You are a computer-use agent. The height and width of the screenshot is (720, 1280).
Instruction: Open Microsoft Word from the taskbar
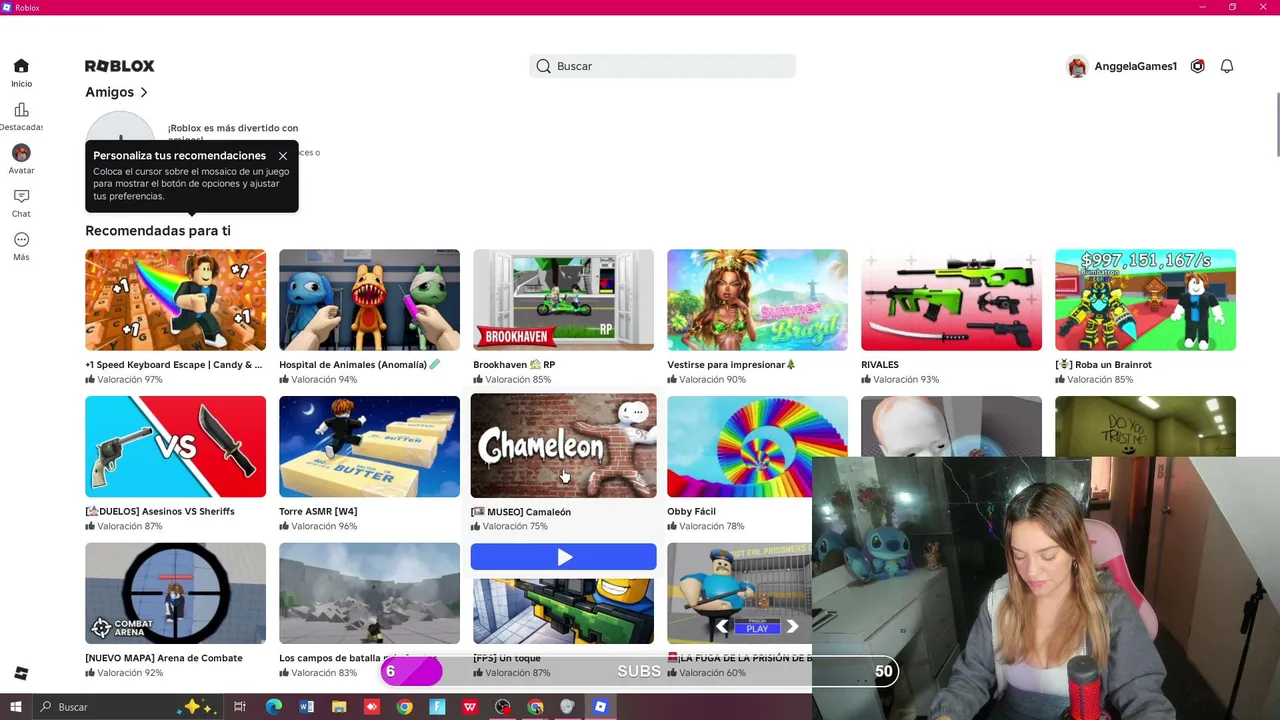click(307, 707)
